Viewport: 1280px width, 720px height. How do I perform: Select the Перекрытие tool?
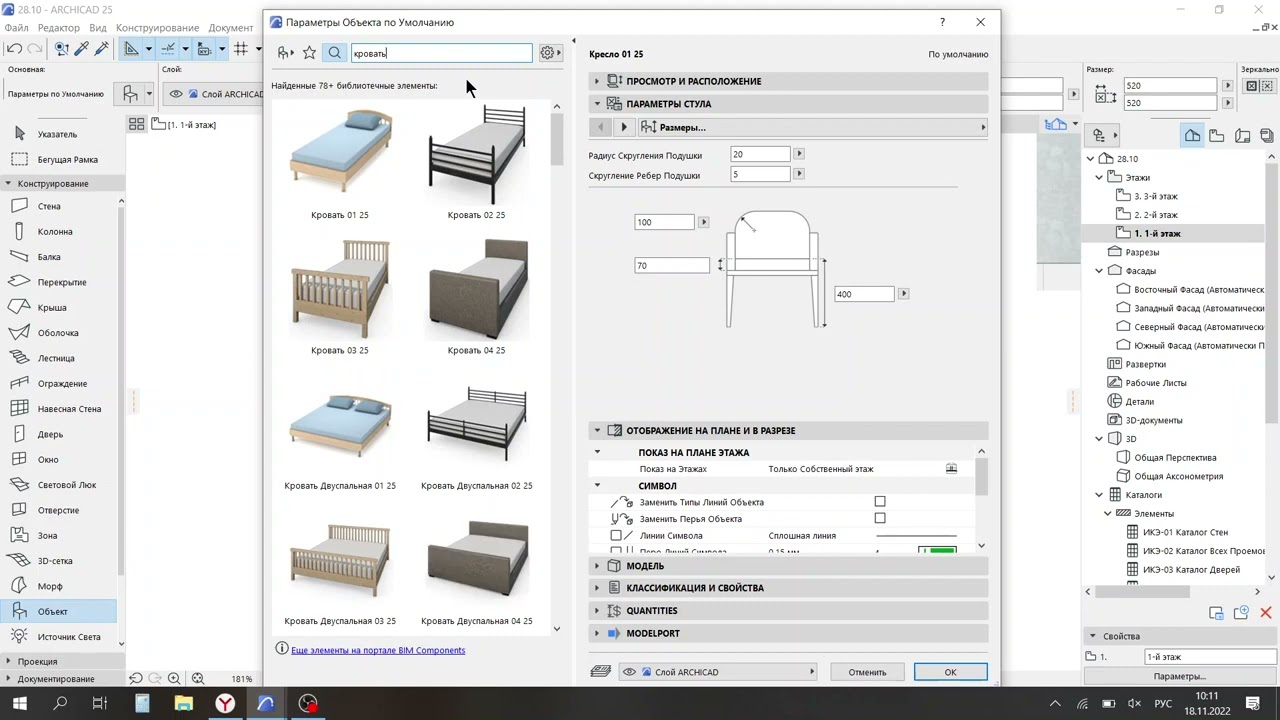click(x=60, y=282)
